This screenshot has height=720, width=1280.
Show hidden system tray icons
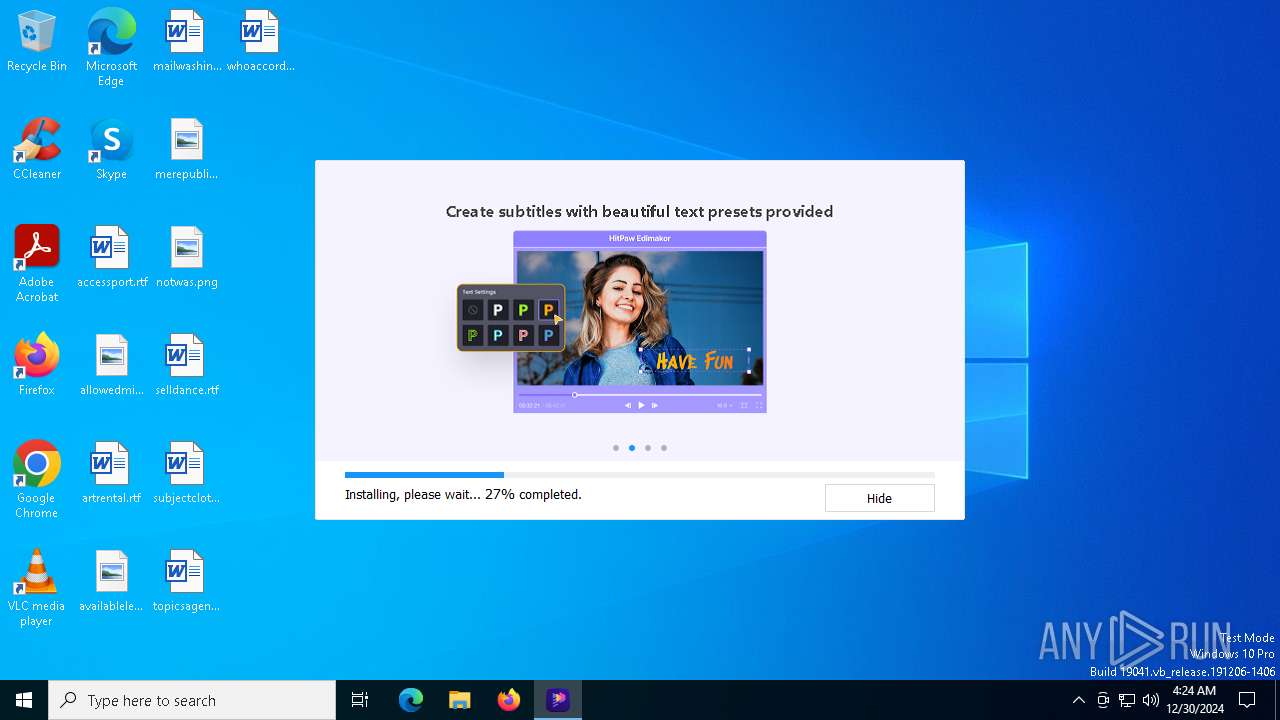point(1078,700)
